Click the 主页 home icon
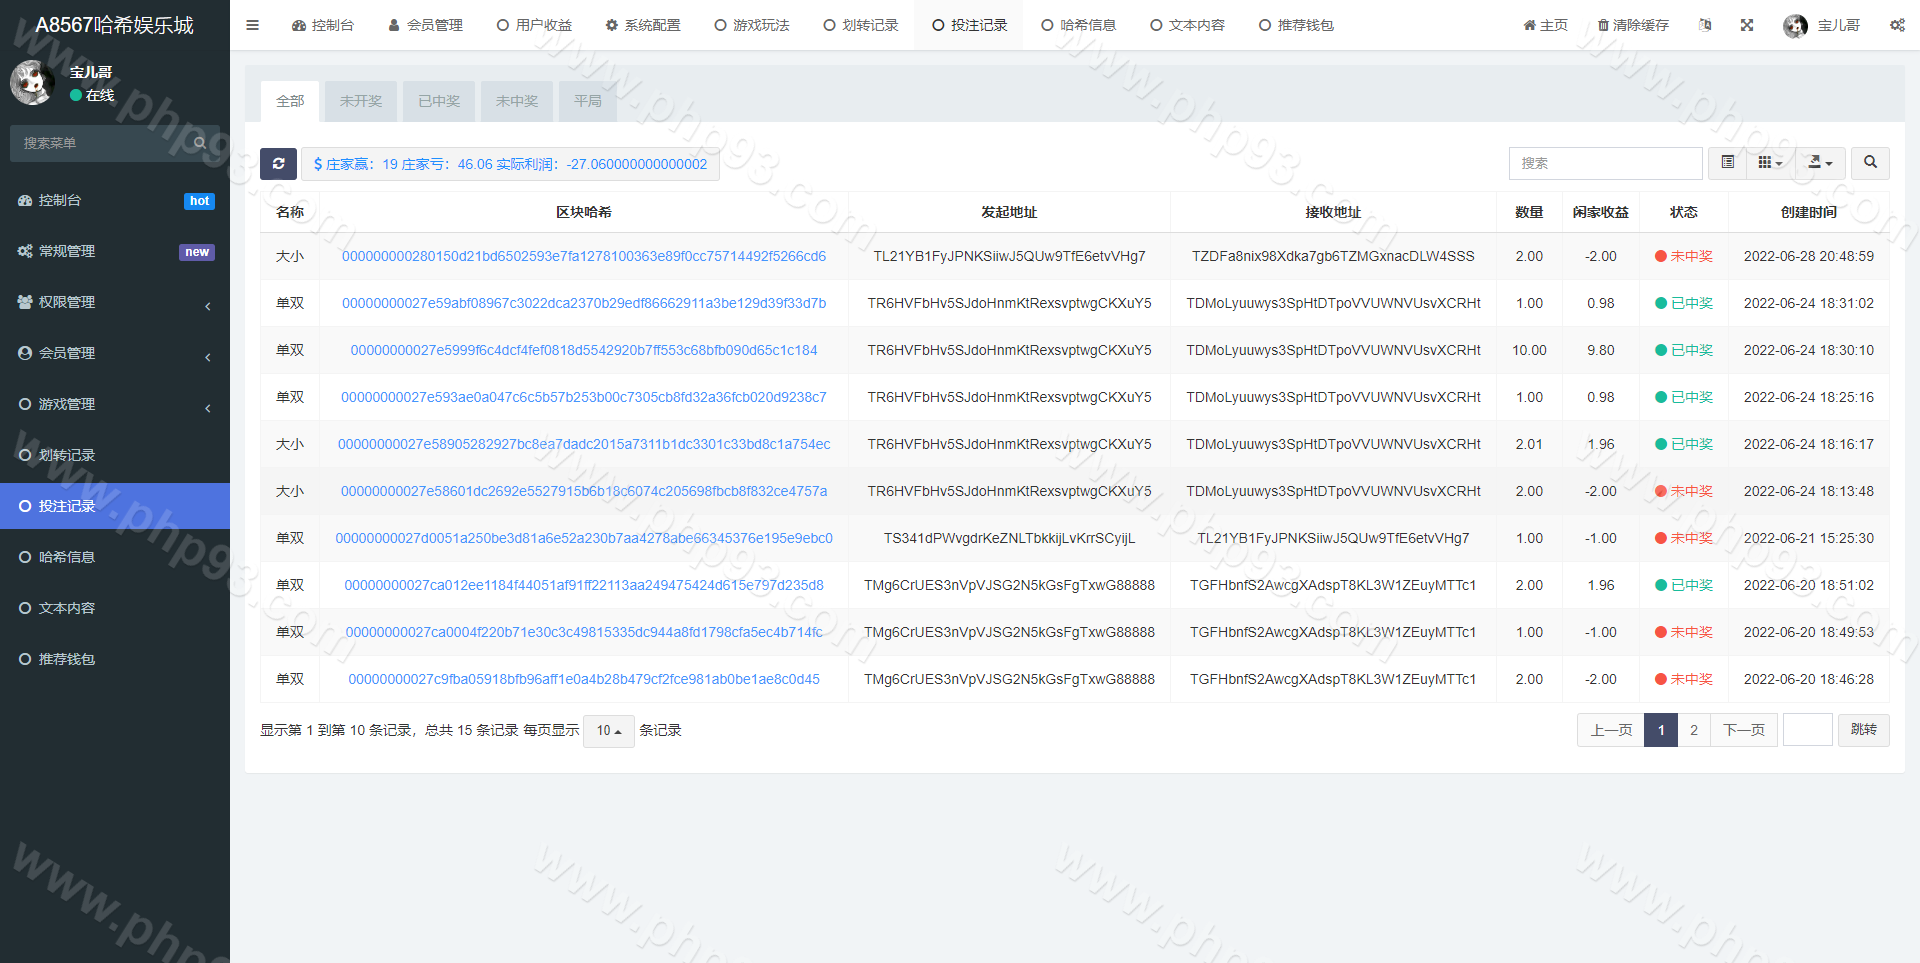1920x963 pixels. pos(1530,25)
